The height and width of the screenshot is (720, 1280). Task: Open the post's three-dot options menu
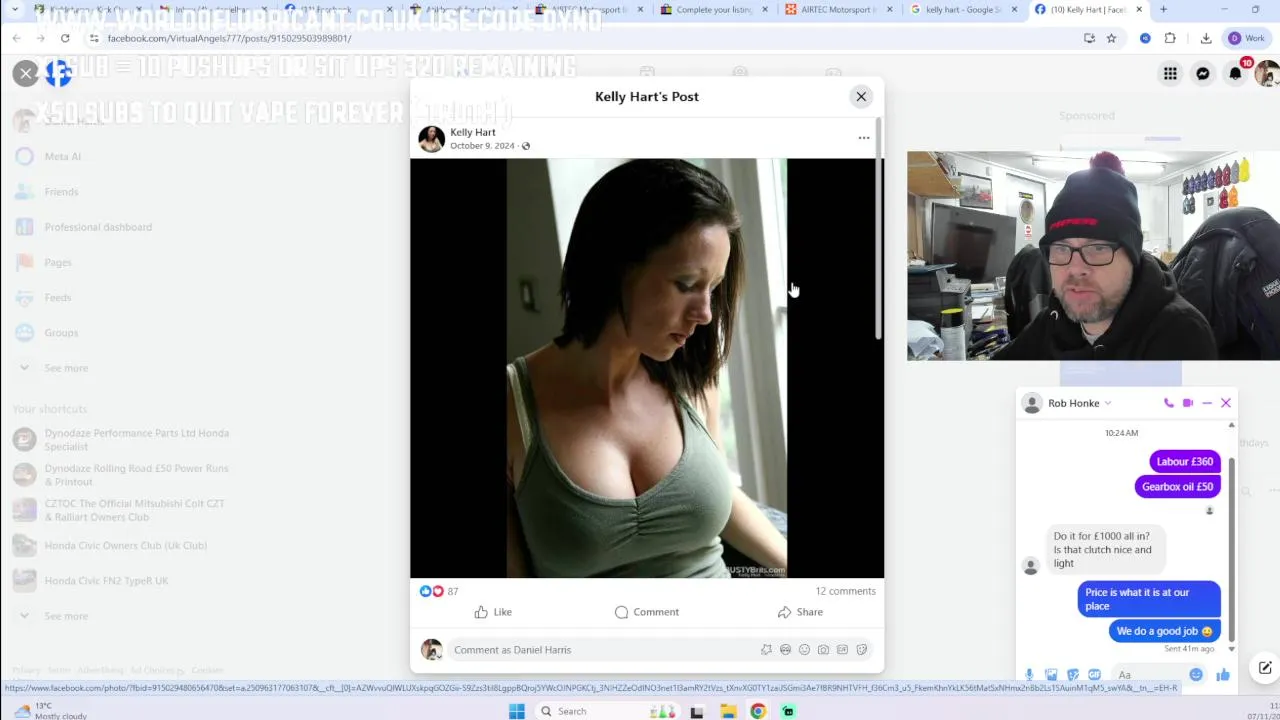(x=864, y=138)
